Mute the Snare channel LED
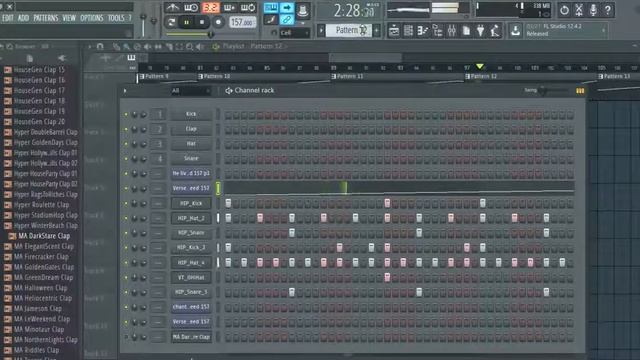This screenshot has width=640, height=360. coord(126,158)
